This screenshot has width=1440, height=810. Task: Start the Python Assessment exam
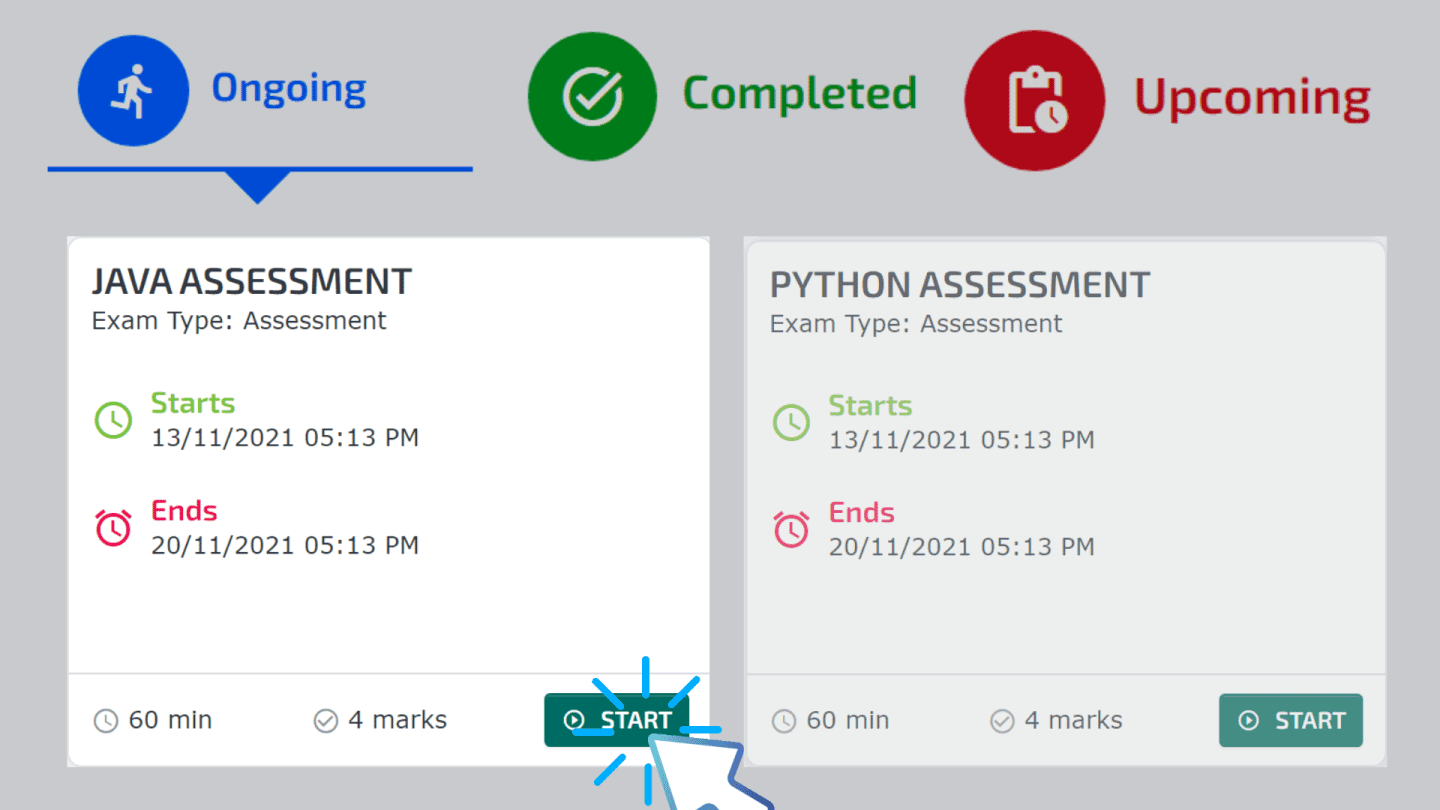tap(1291, 719)
